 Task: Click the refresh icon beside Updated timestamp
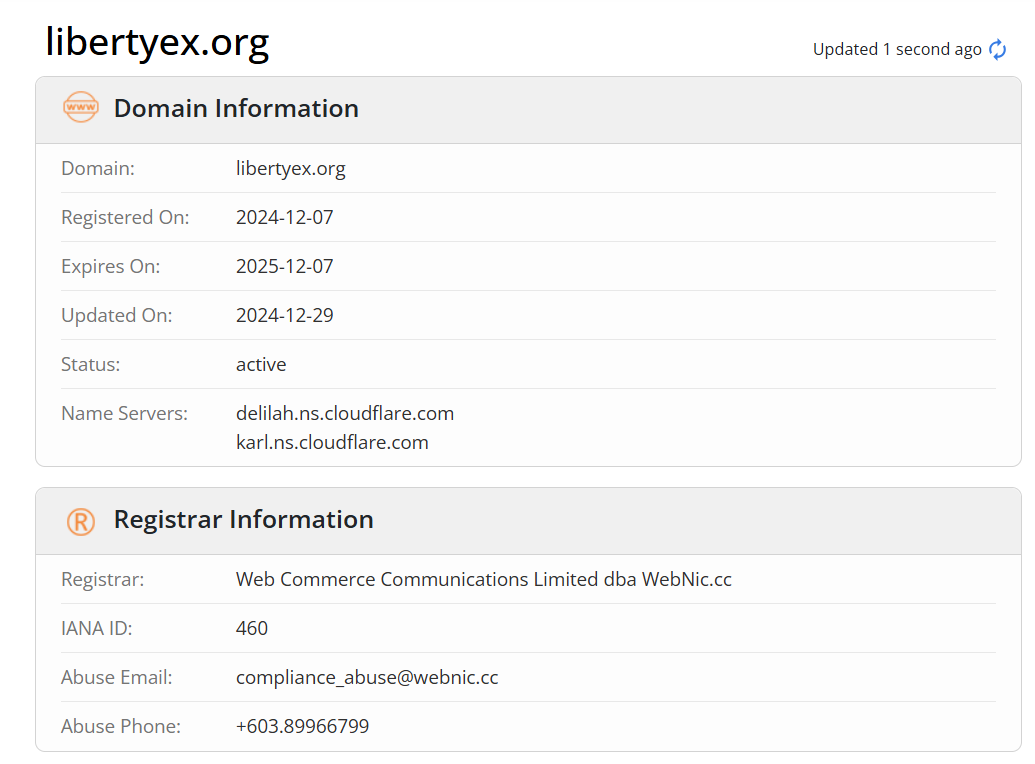tap(997, 50)
